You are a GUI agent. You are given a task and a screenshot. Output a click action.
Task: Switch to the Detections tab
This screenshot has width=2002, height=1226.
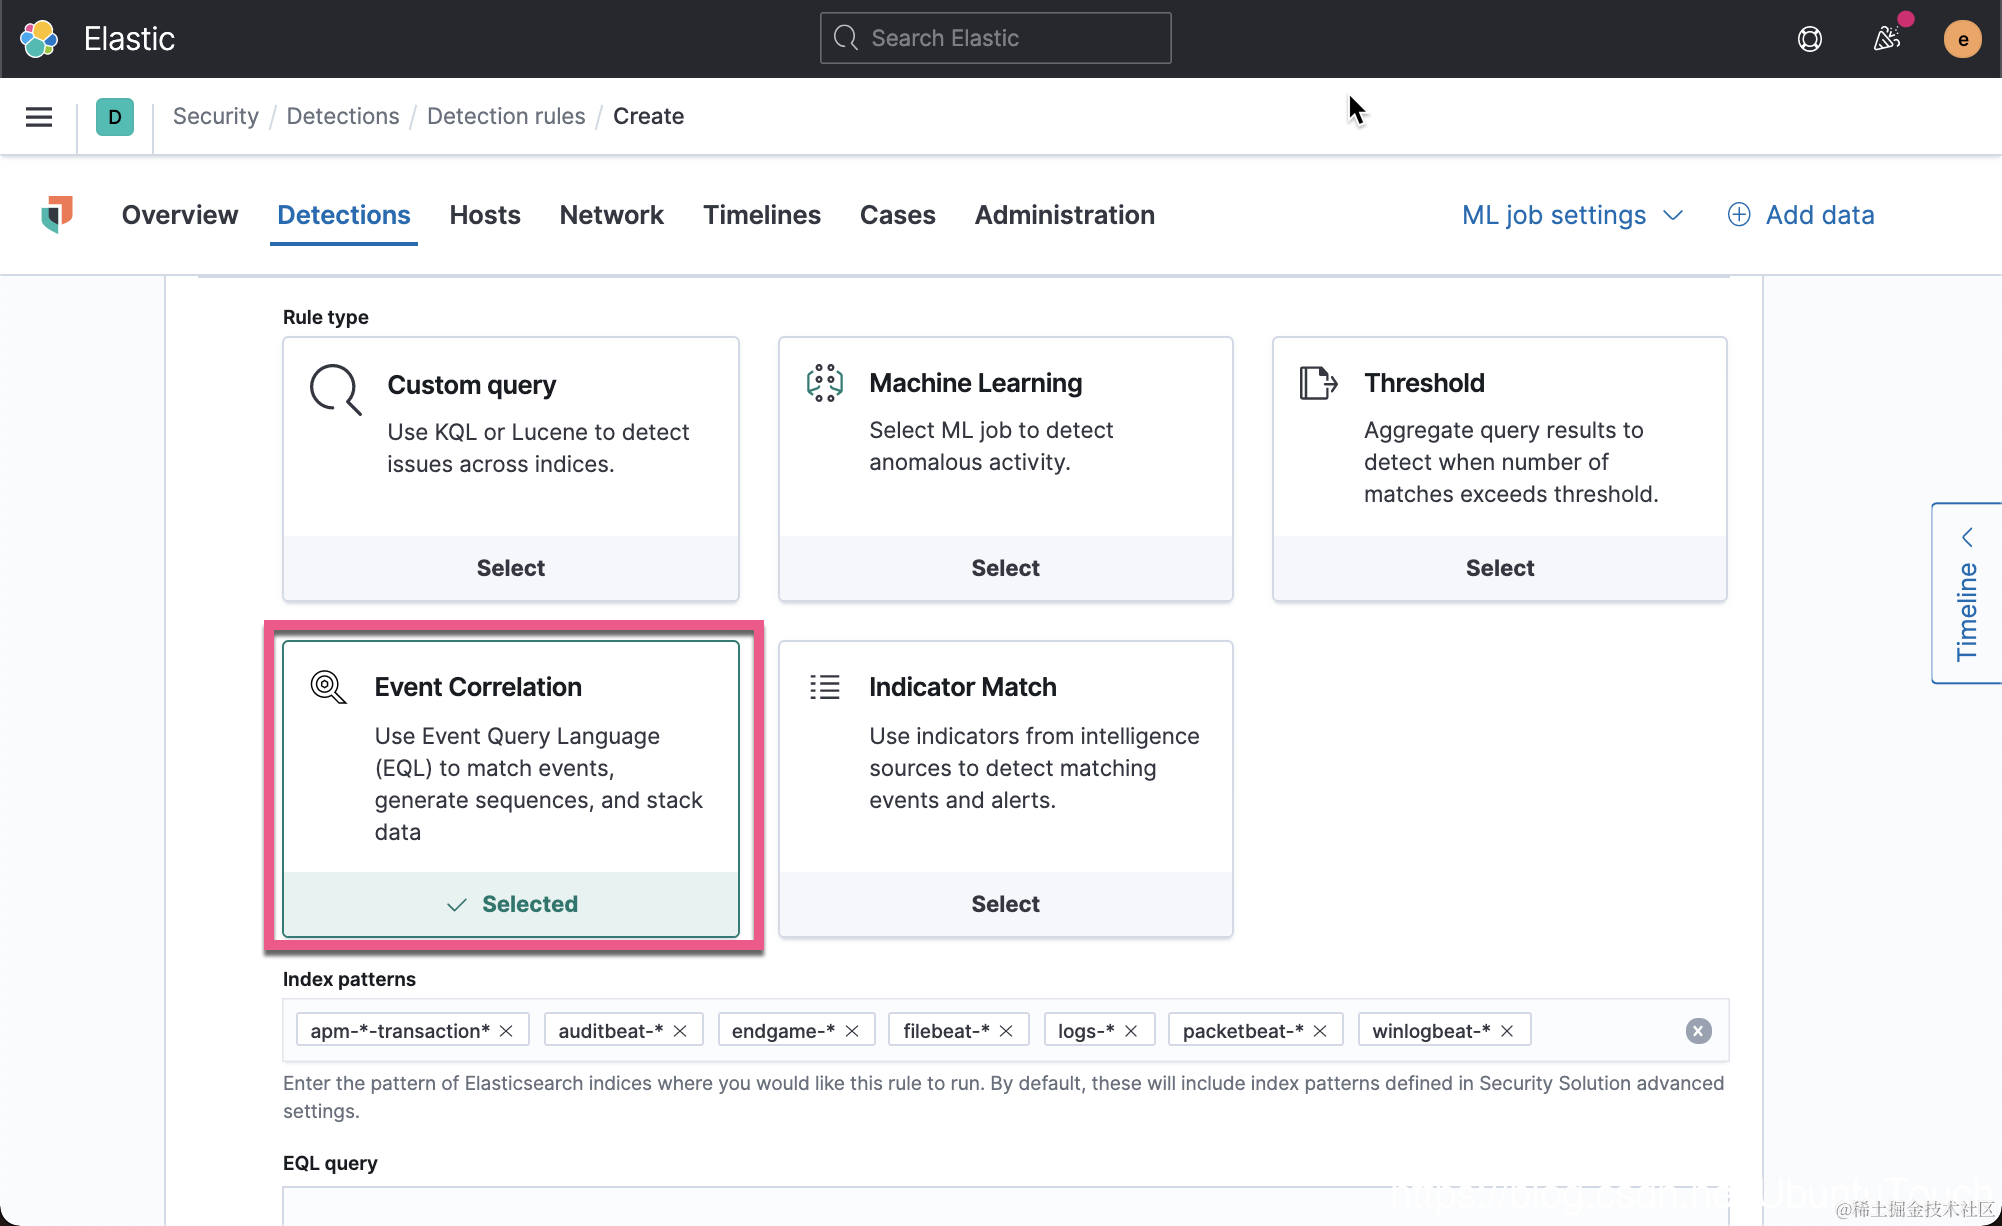coord(344,215)
